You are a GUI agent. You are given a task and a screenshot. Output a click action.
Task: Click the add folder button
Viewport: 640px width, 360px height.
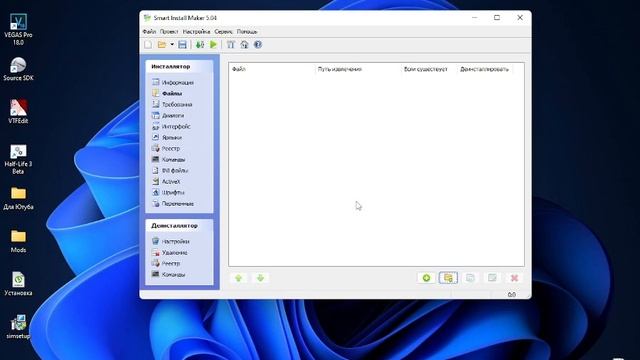[448, 278]
